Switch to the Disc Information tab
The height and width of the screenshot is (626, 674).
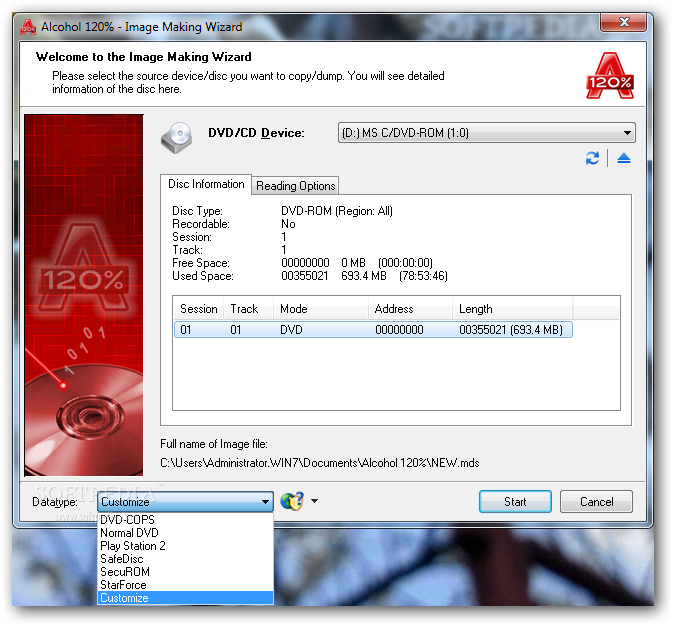pos(206,184)
